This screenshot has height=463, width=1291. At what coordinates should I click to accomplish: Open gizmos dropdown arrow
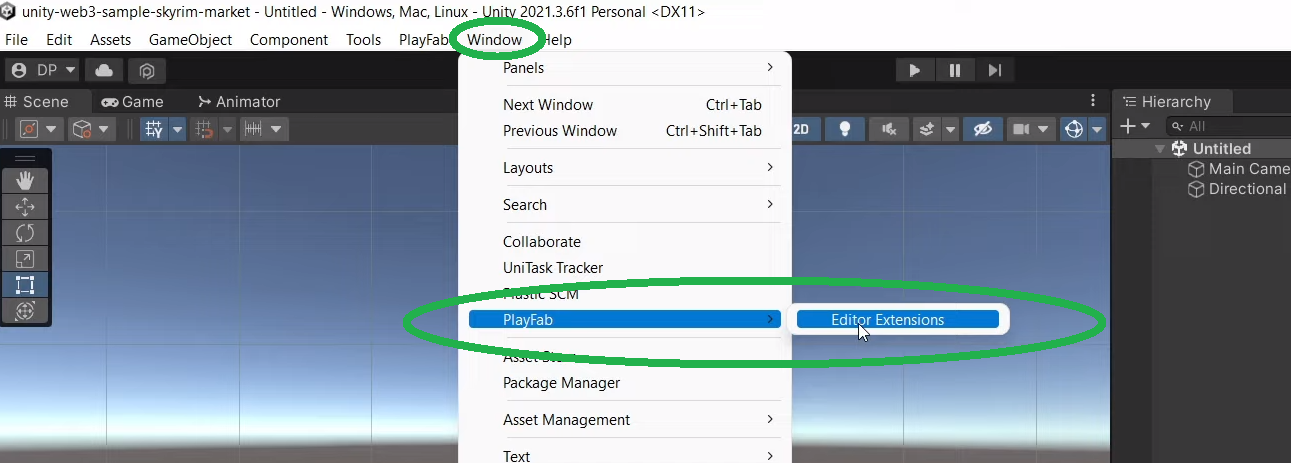(x=1097, y=129)
